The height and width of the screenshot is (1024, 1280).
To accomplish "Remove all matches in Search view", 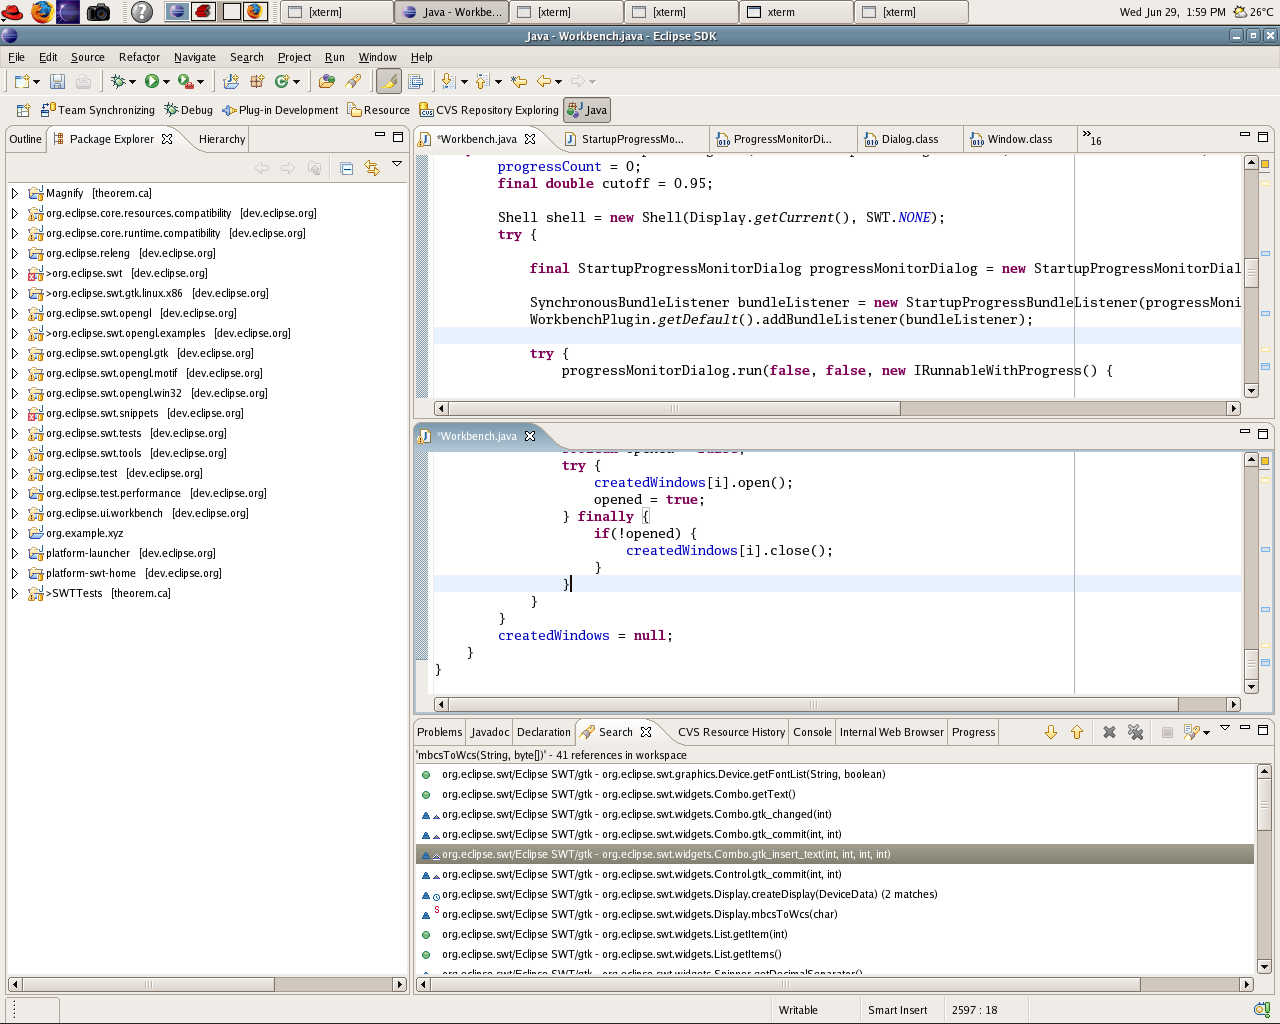I will [x=1135, y=733].
